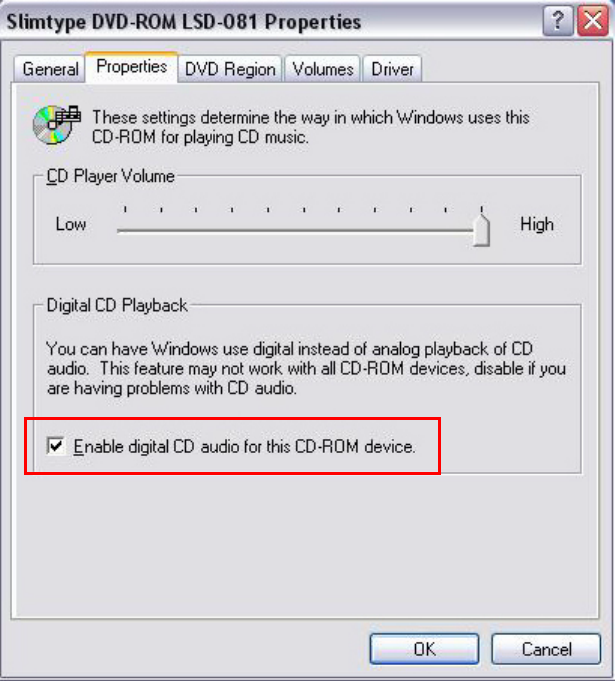Click the High label beside volume slider
Viewport: 615px width, 681px height.
tap(537, 225)
